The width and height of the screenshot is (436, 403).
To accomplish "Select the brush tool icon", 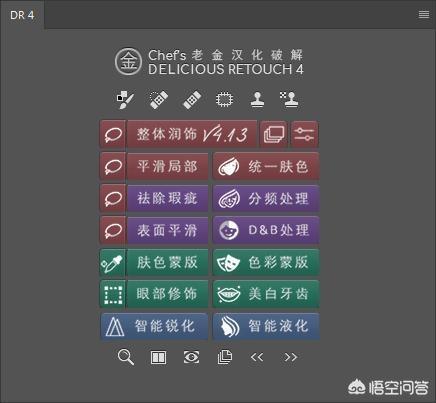I will click(x=125, y=100).
